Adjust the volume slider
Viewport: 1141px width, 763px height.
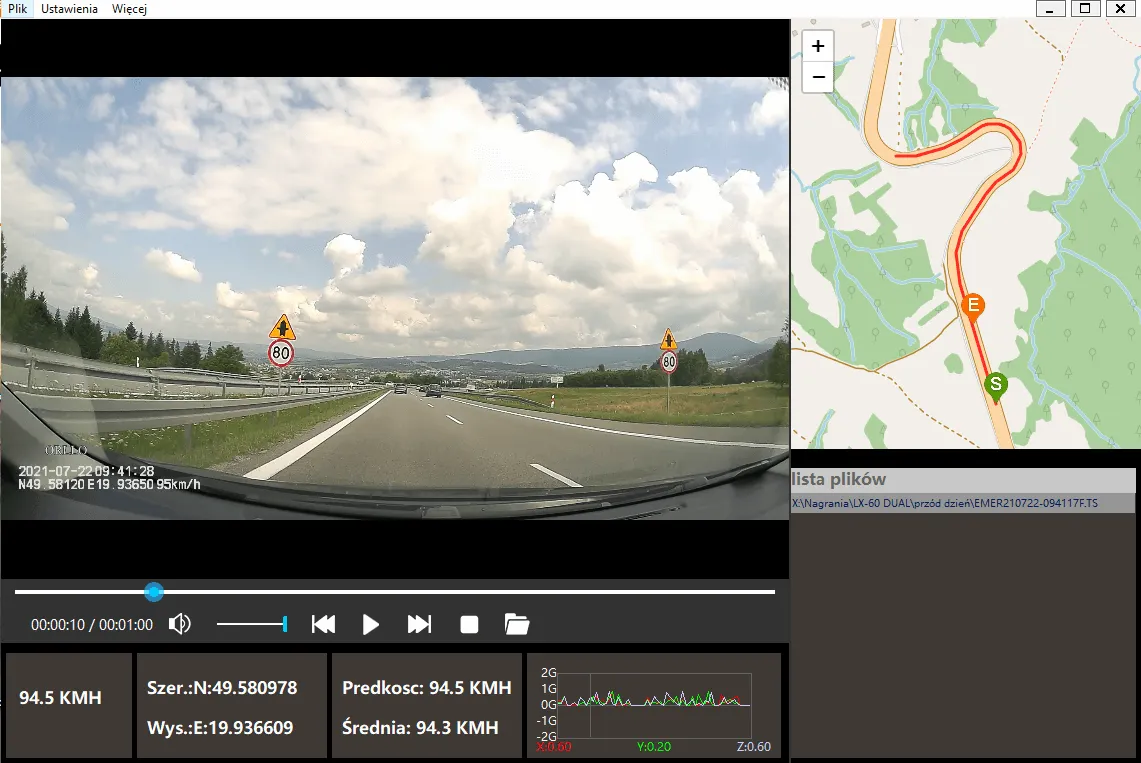pos(251,625)
